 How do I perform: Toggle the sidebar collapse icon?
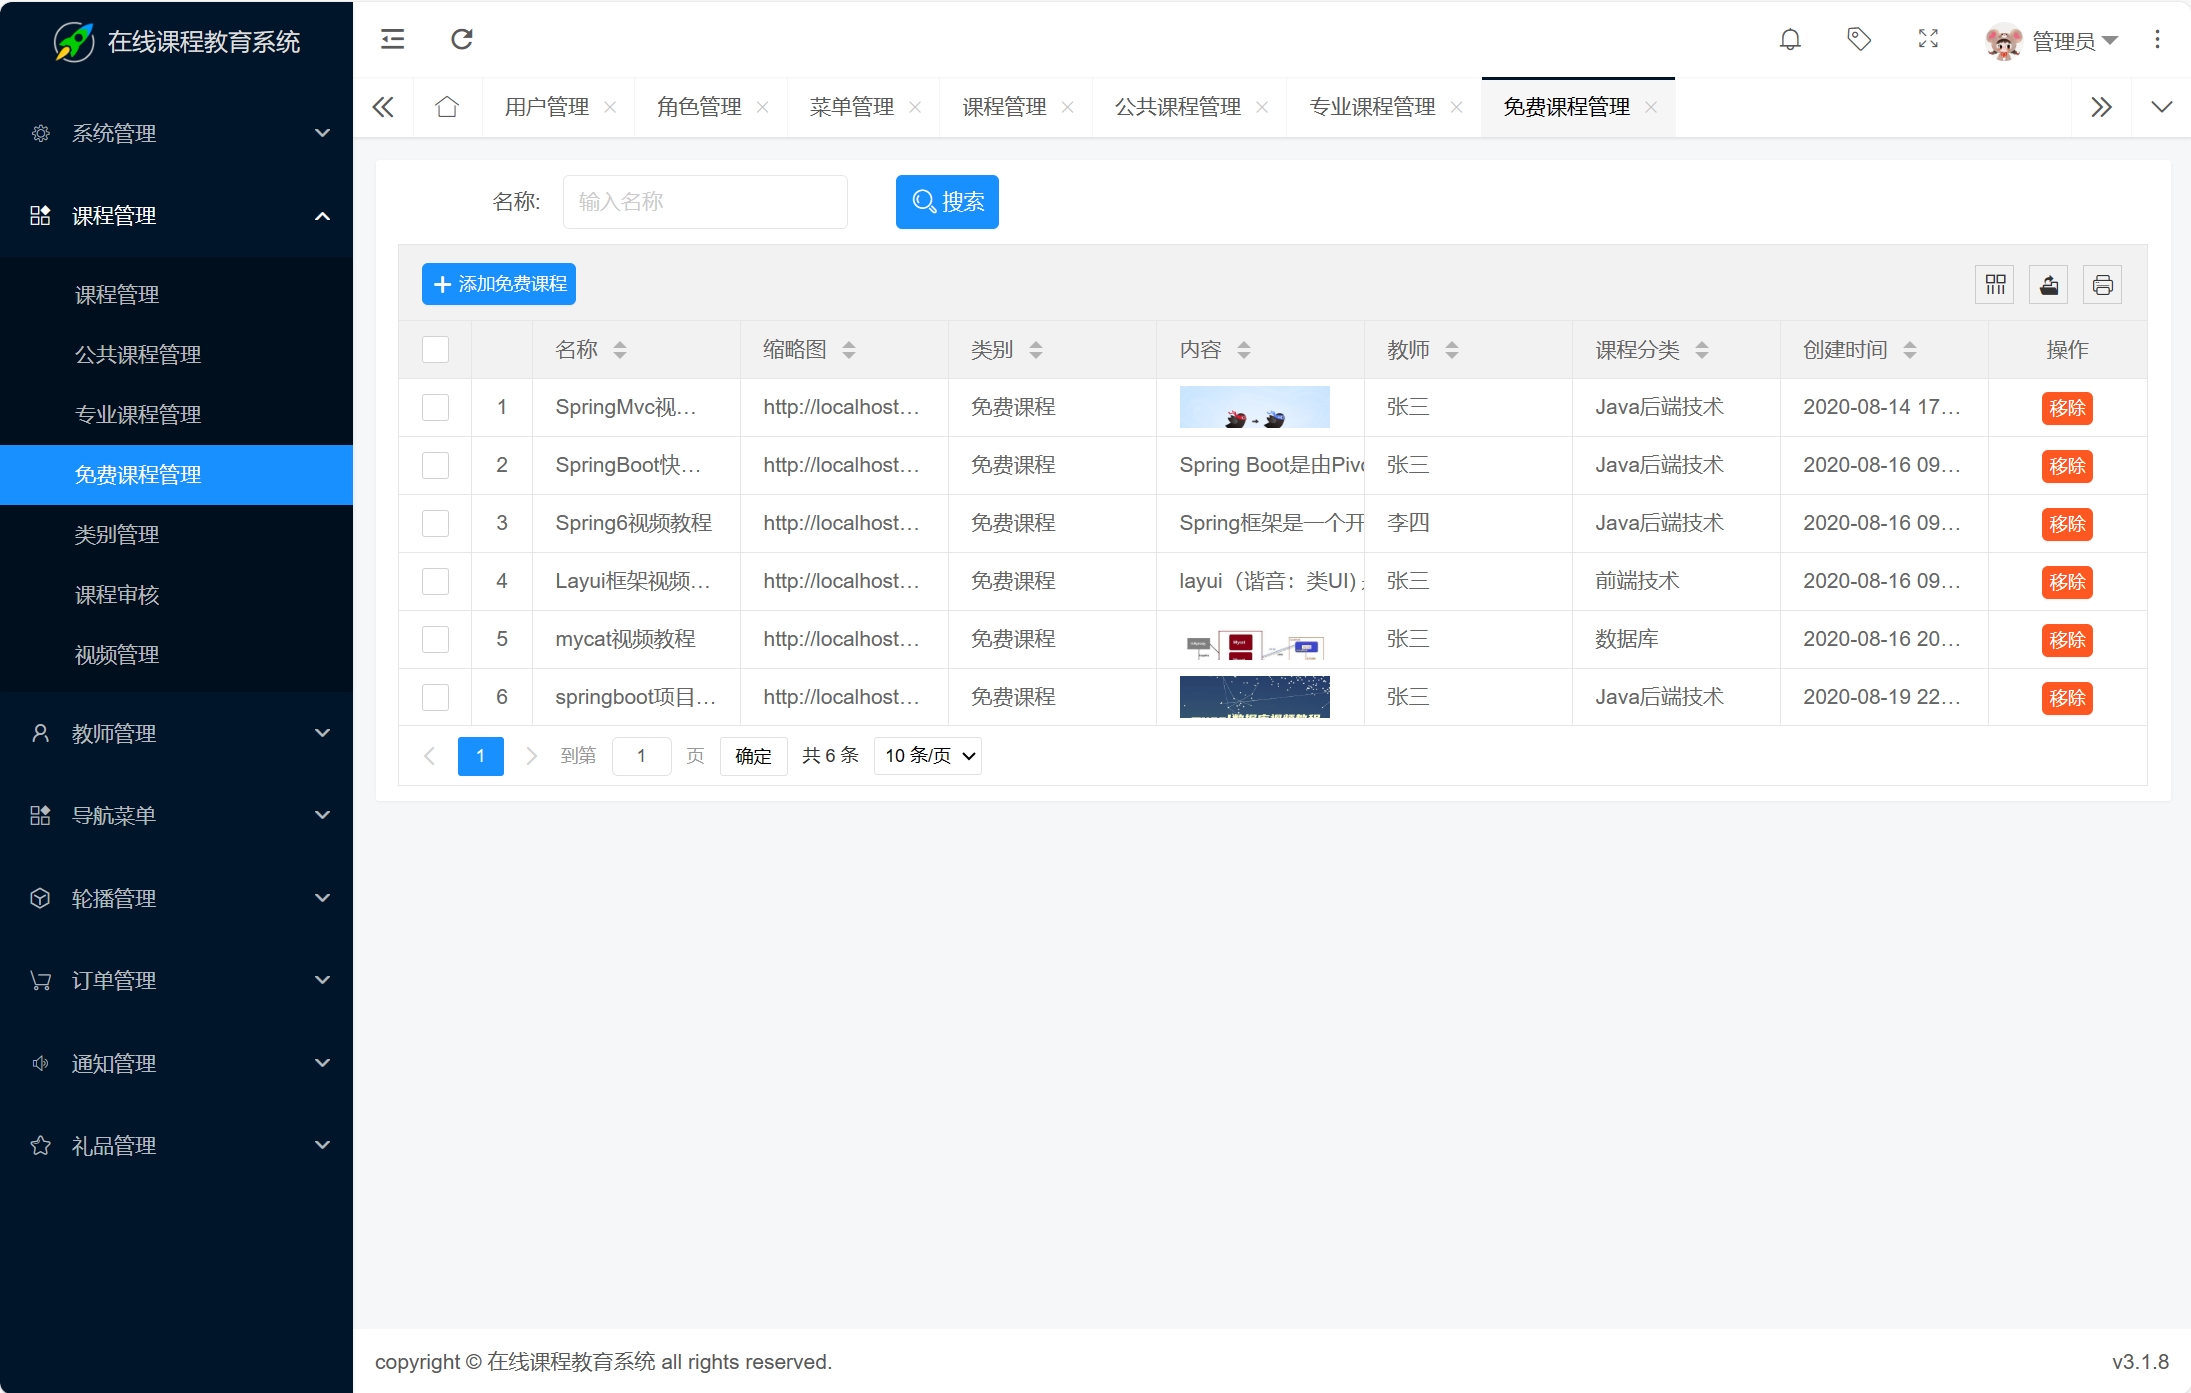click(x=392, y=40)
